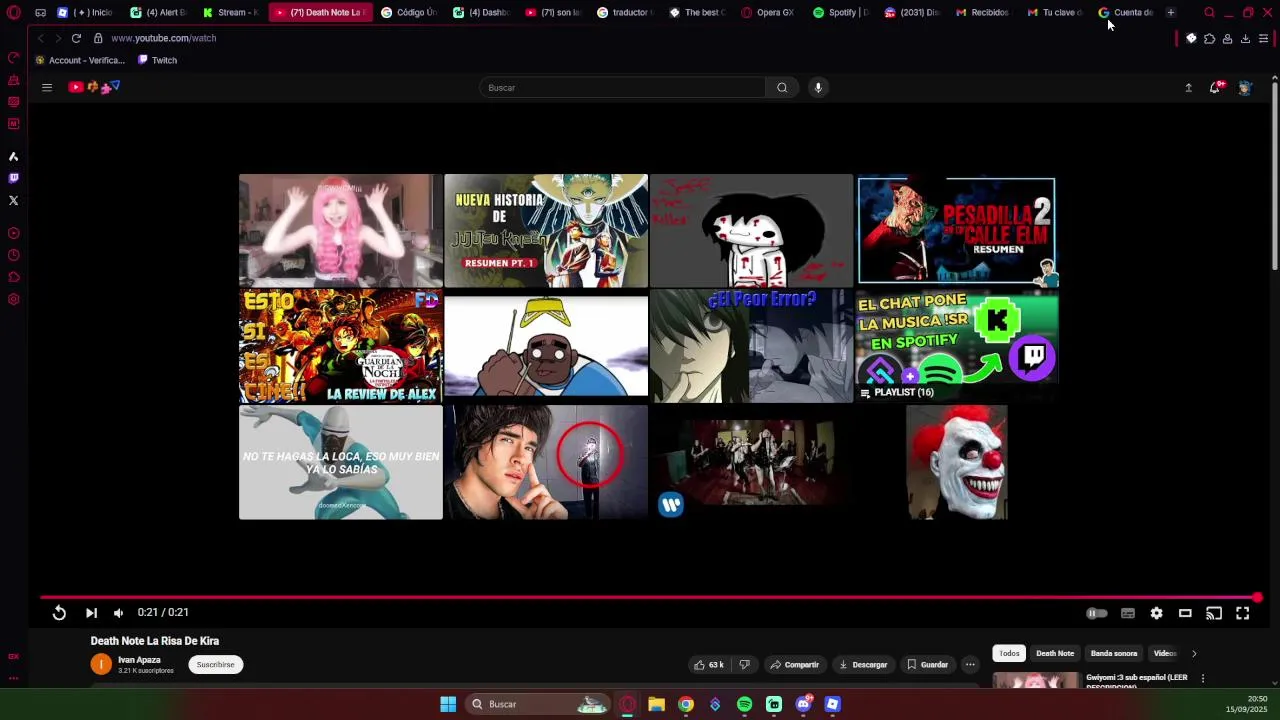
Task: Reload the page
Action: (x=76, y=38)
